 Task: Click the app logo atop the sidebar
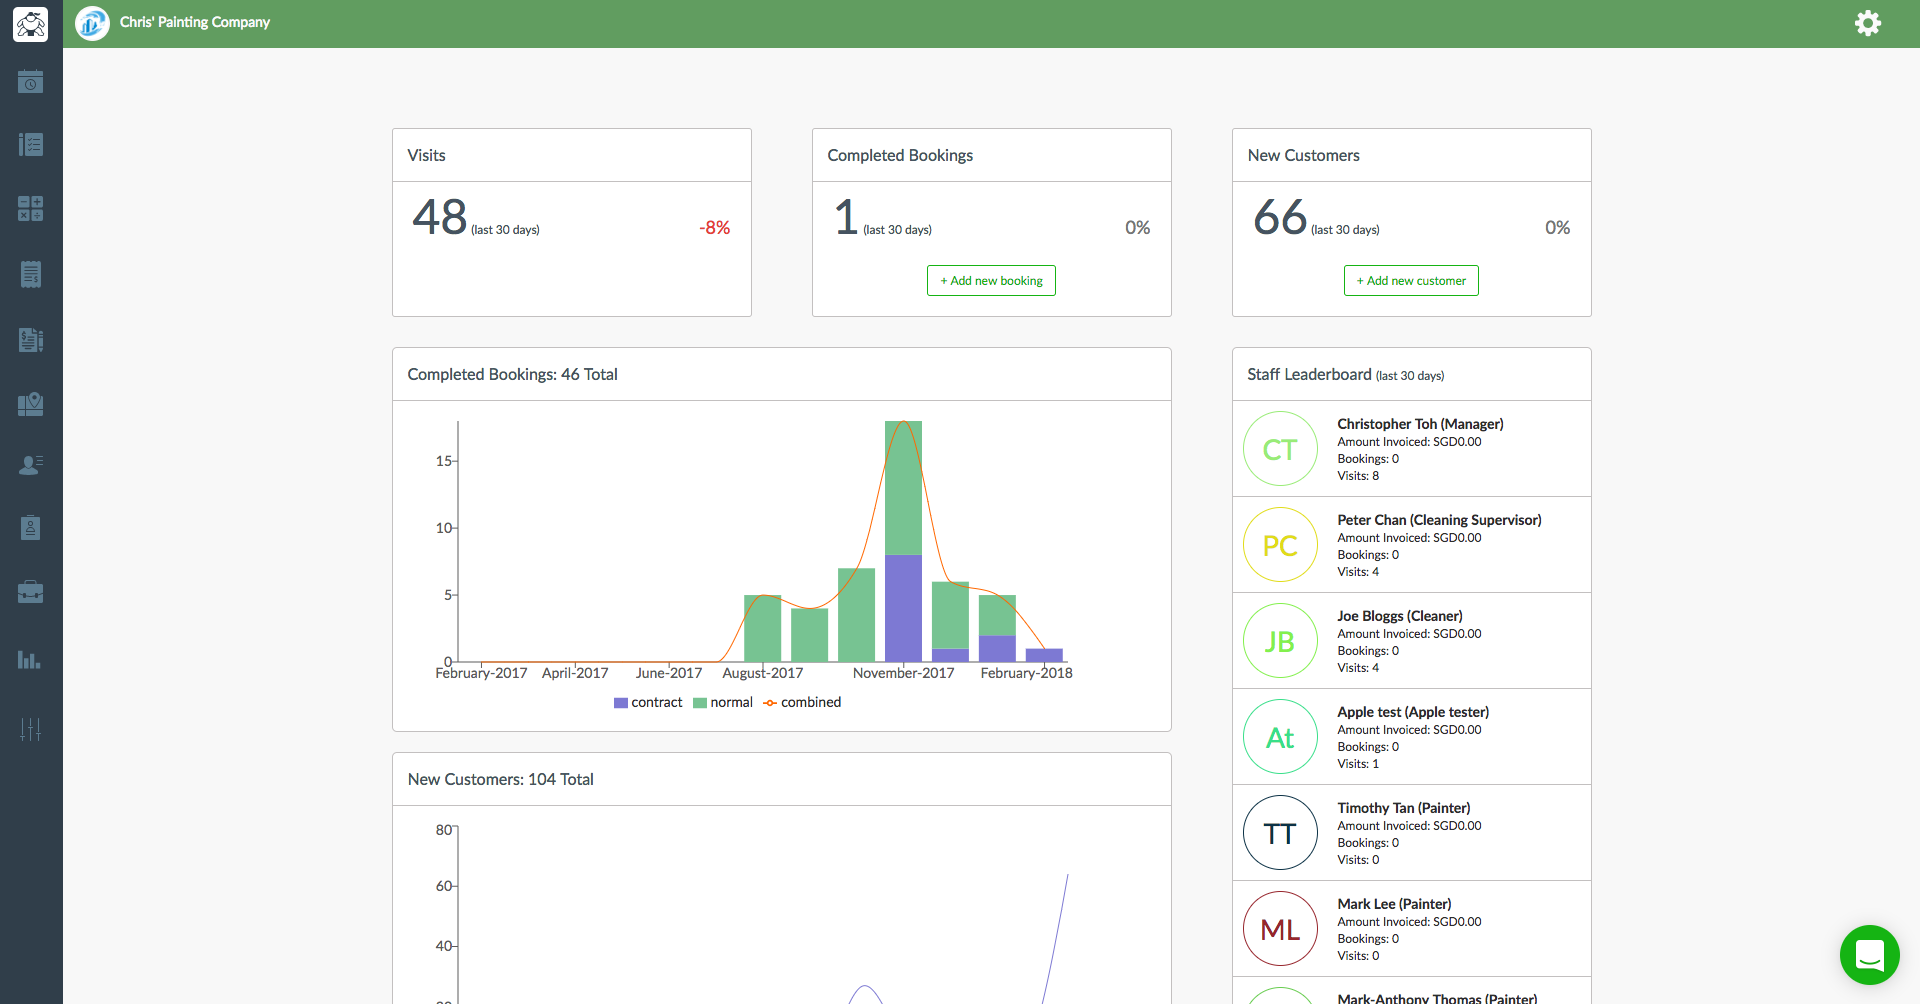[x=31, y=24]
